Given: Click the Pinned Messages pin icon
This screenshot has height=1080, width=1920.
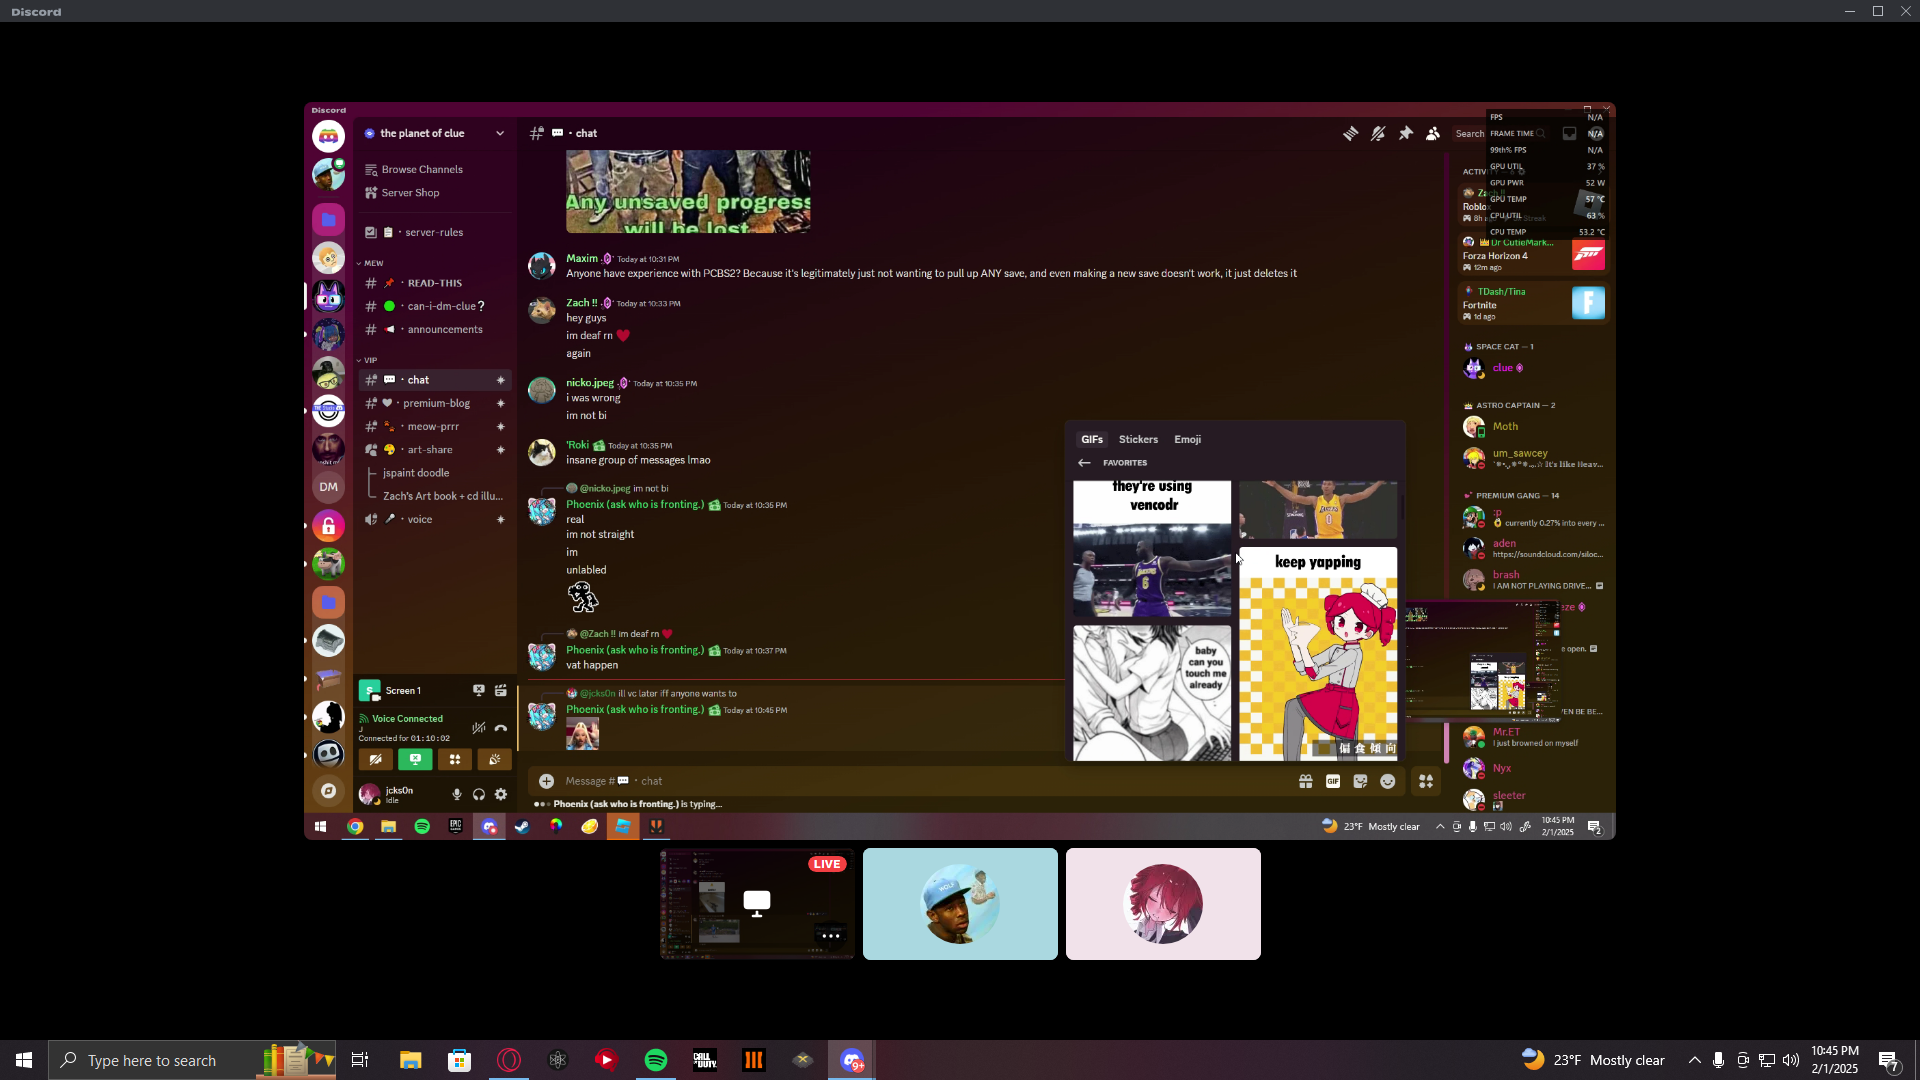Looking at the screenshot, I should click(x=1406, y=133).
